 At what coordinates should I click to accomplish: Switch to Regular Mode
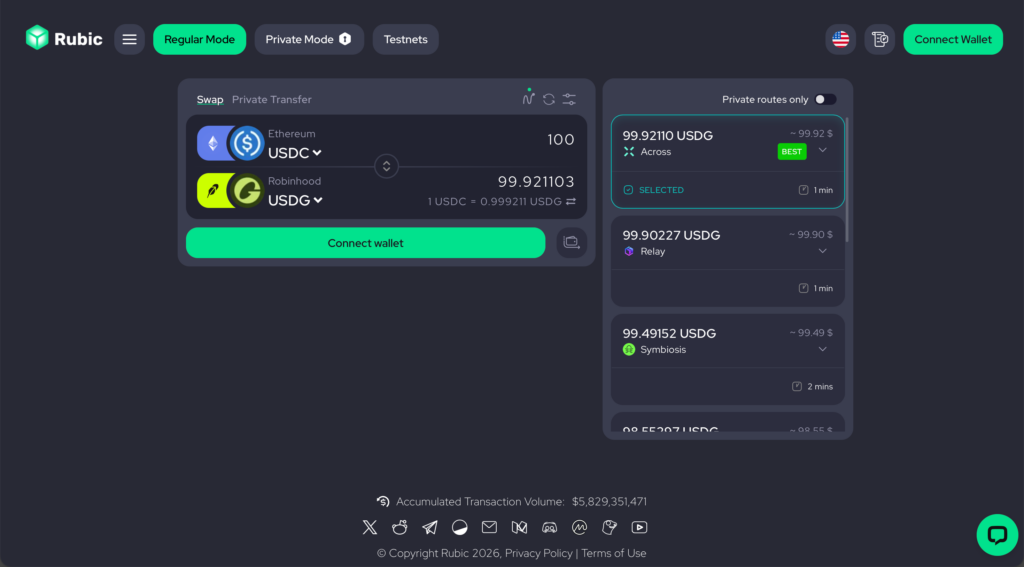tap(199, 39)
